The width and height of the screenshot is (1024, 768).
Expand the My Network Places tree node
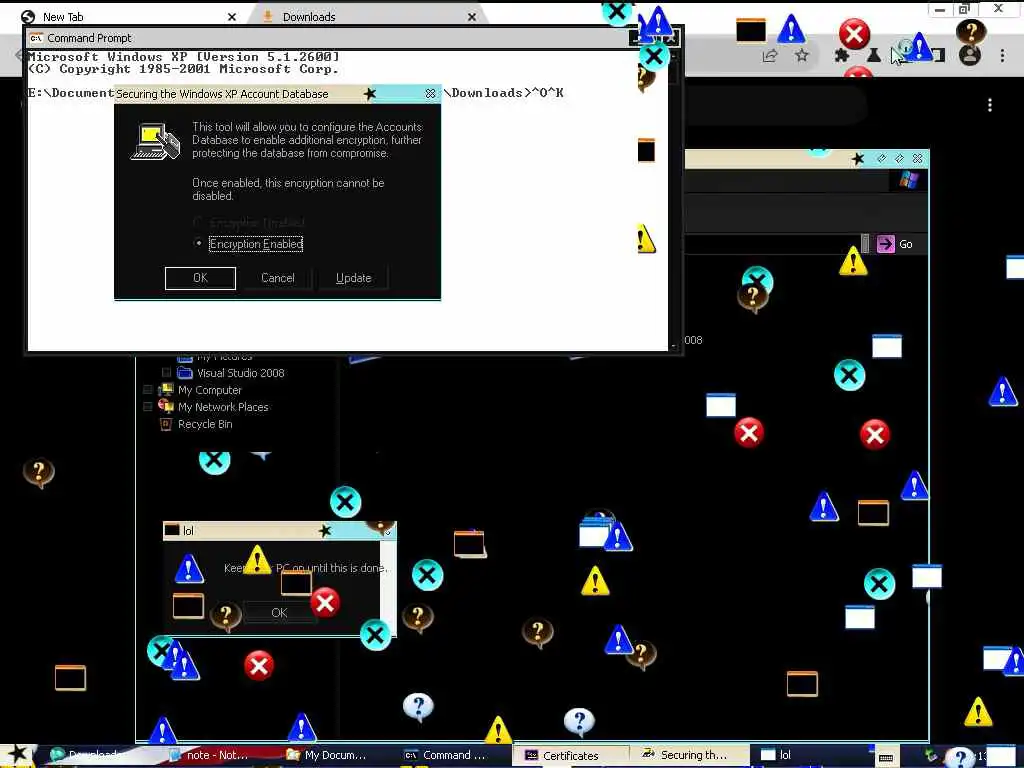tap(148, 407)
